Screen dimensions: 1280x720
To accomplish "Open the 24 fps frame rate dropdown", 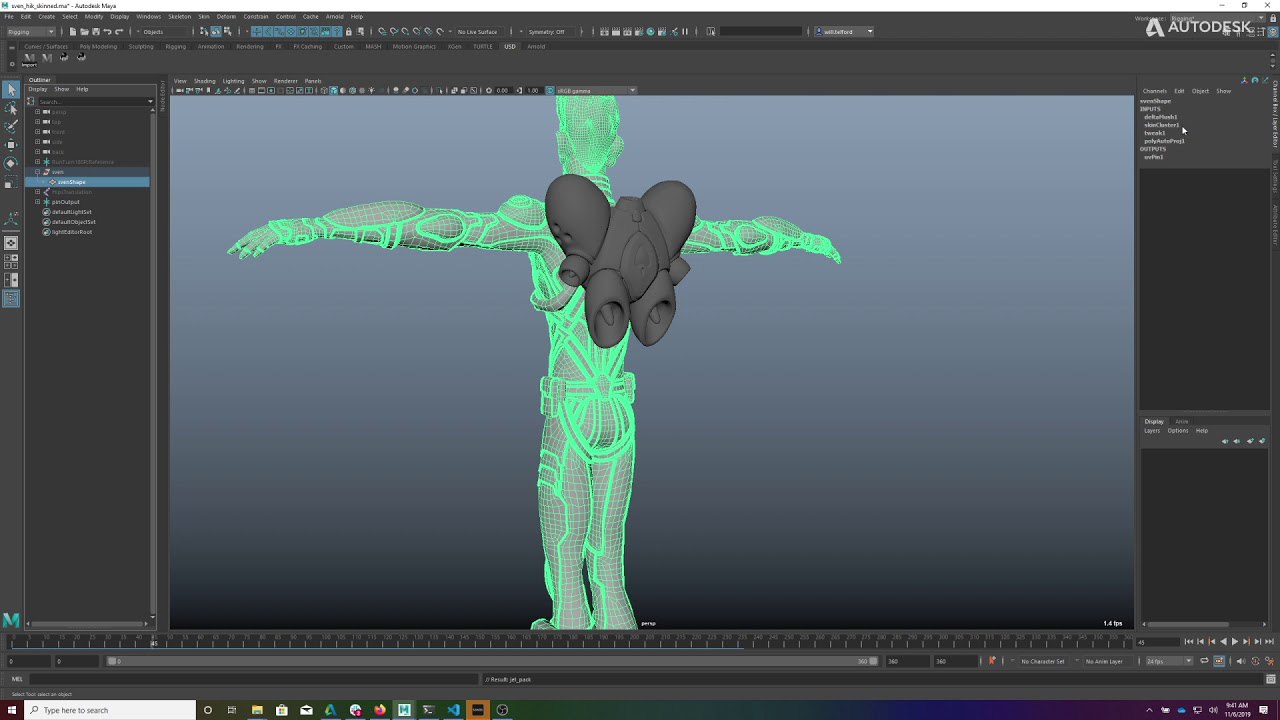I will (1169, 661).
